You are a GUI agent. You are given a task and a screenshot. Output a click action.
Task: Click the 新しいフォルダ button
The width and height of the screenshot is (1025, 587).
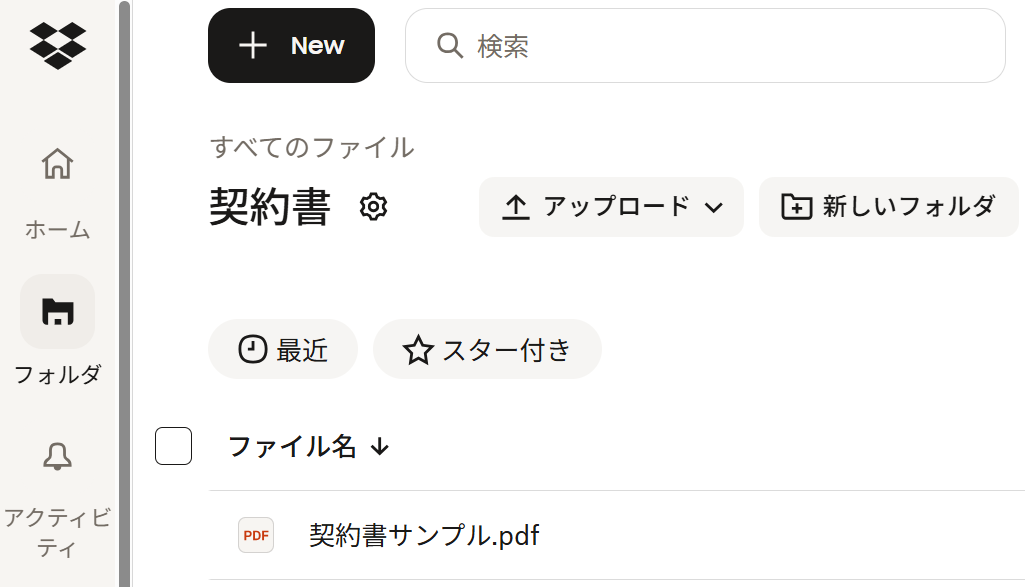pyautogui.click(x=888, y=207)
